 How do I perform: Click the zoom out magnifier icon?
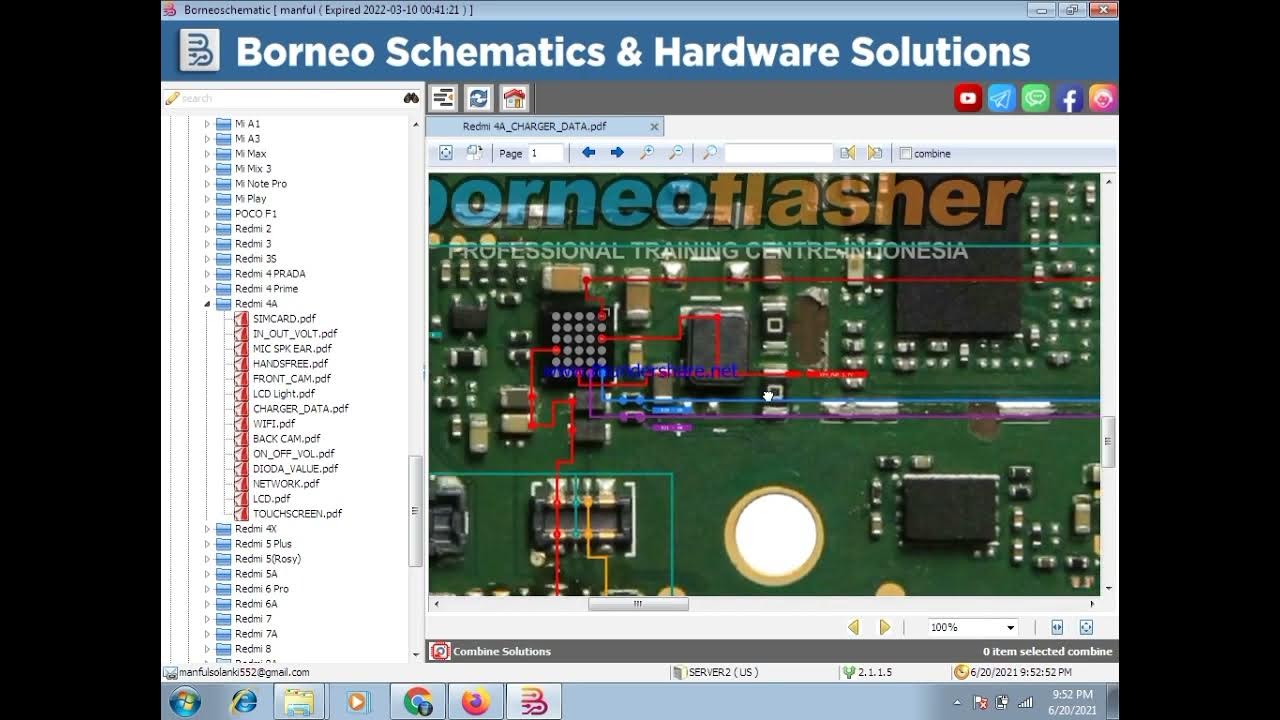point(676,153)
